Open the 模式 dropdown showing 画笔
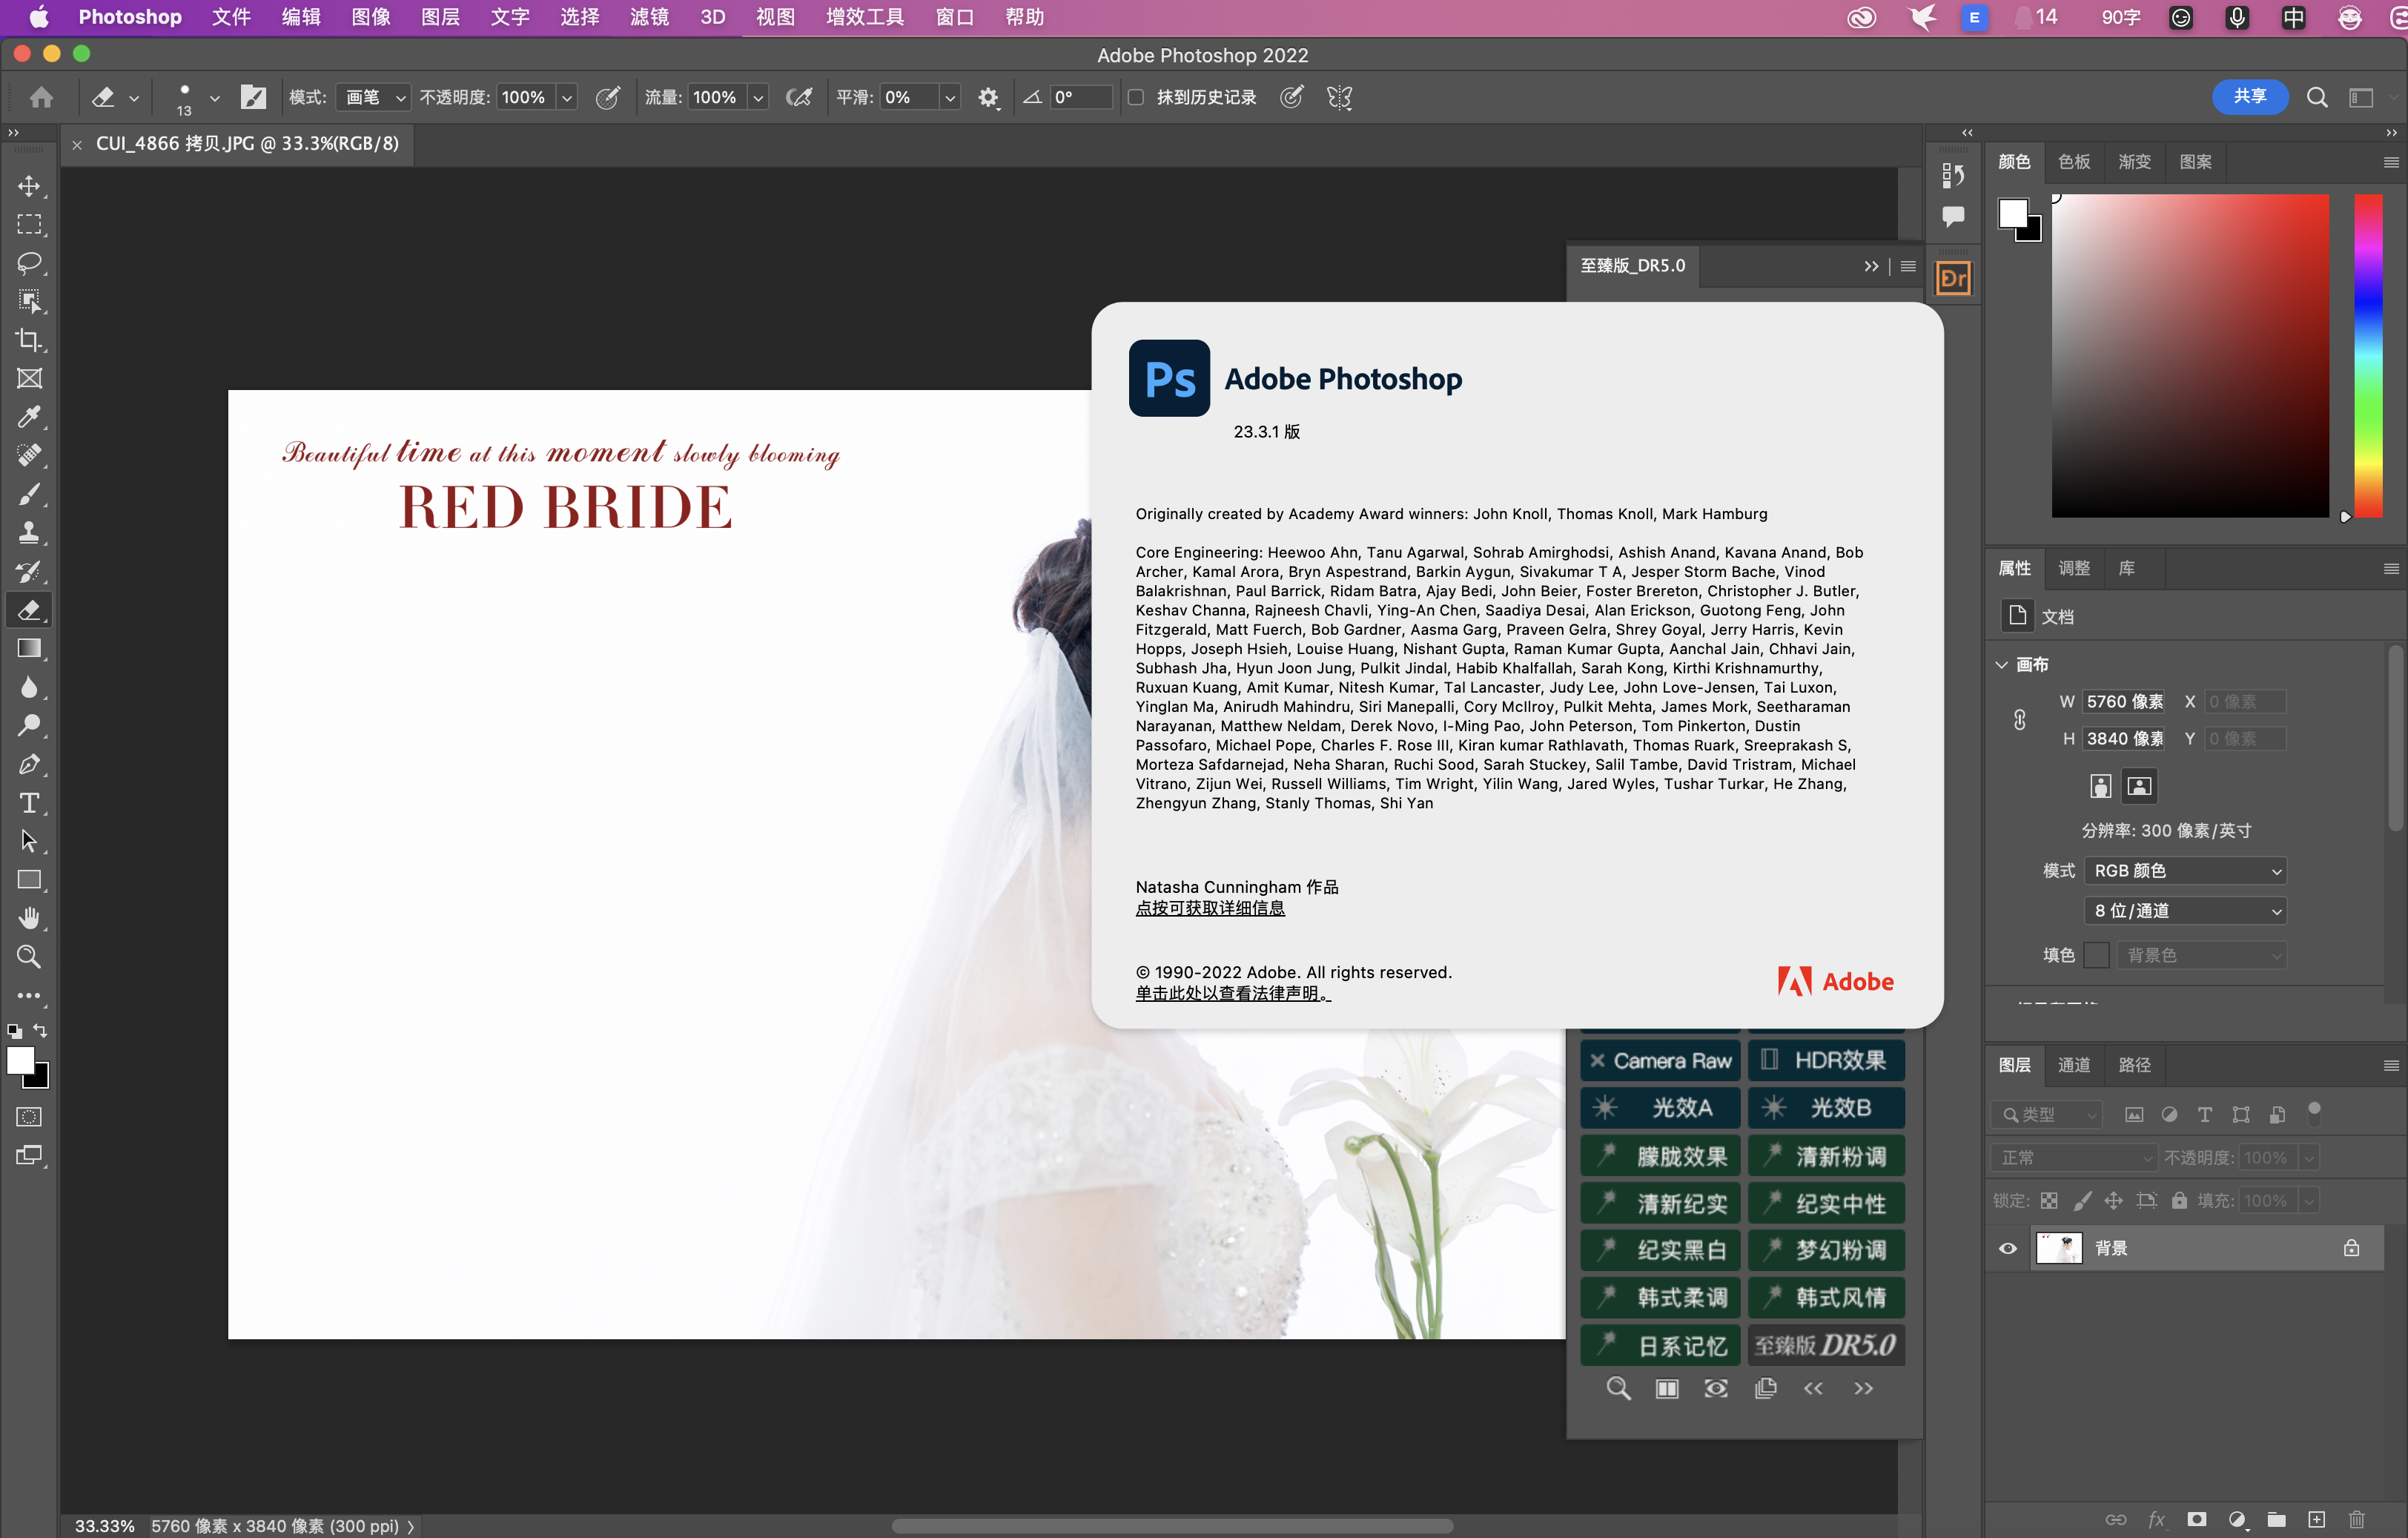Viewport: 2408px width, 1538px height. [x=372, y=97]
